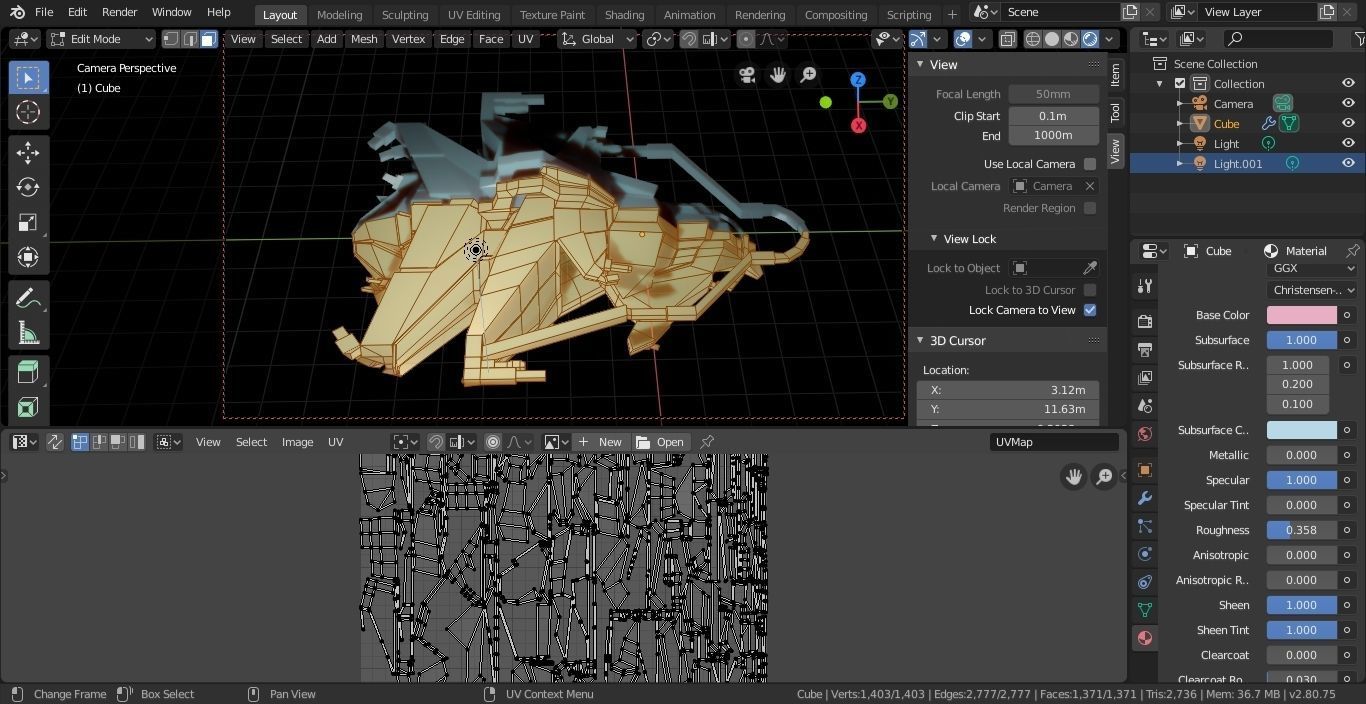Switch to the Sculpting workspace tab
Screen dimensions: 1366x704
coord(404,15)
